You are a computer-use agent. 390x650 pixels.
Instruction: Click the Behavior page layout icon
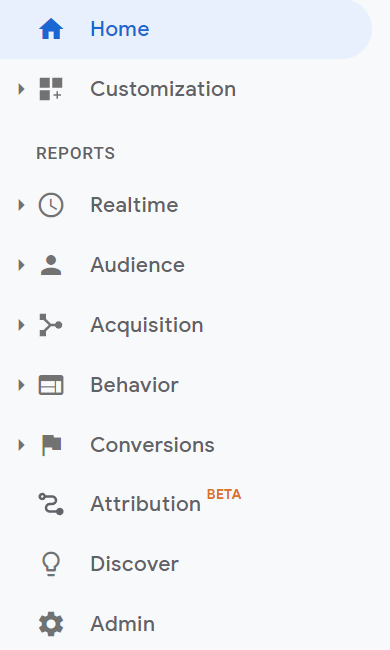click(x=51, y=385)
